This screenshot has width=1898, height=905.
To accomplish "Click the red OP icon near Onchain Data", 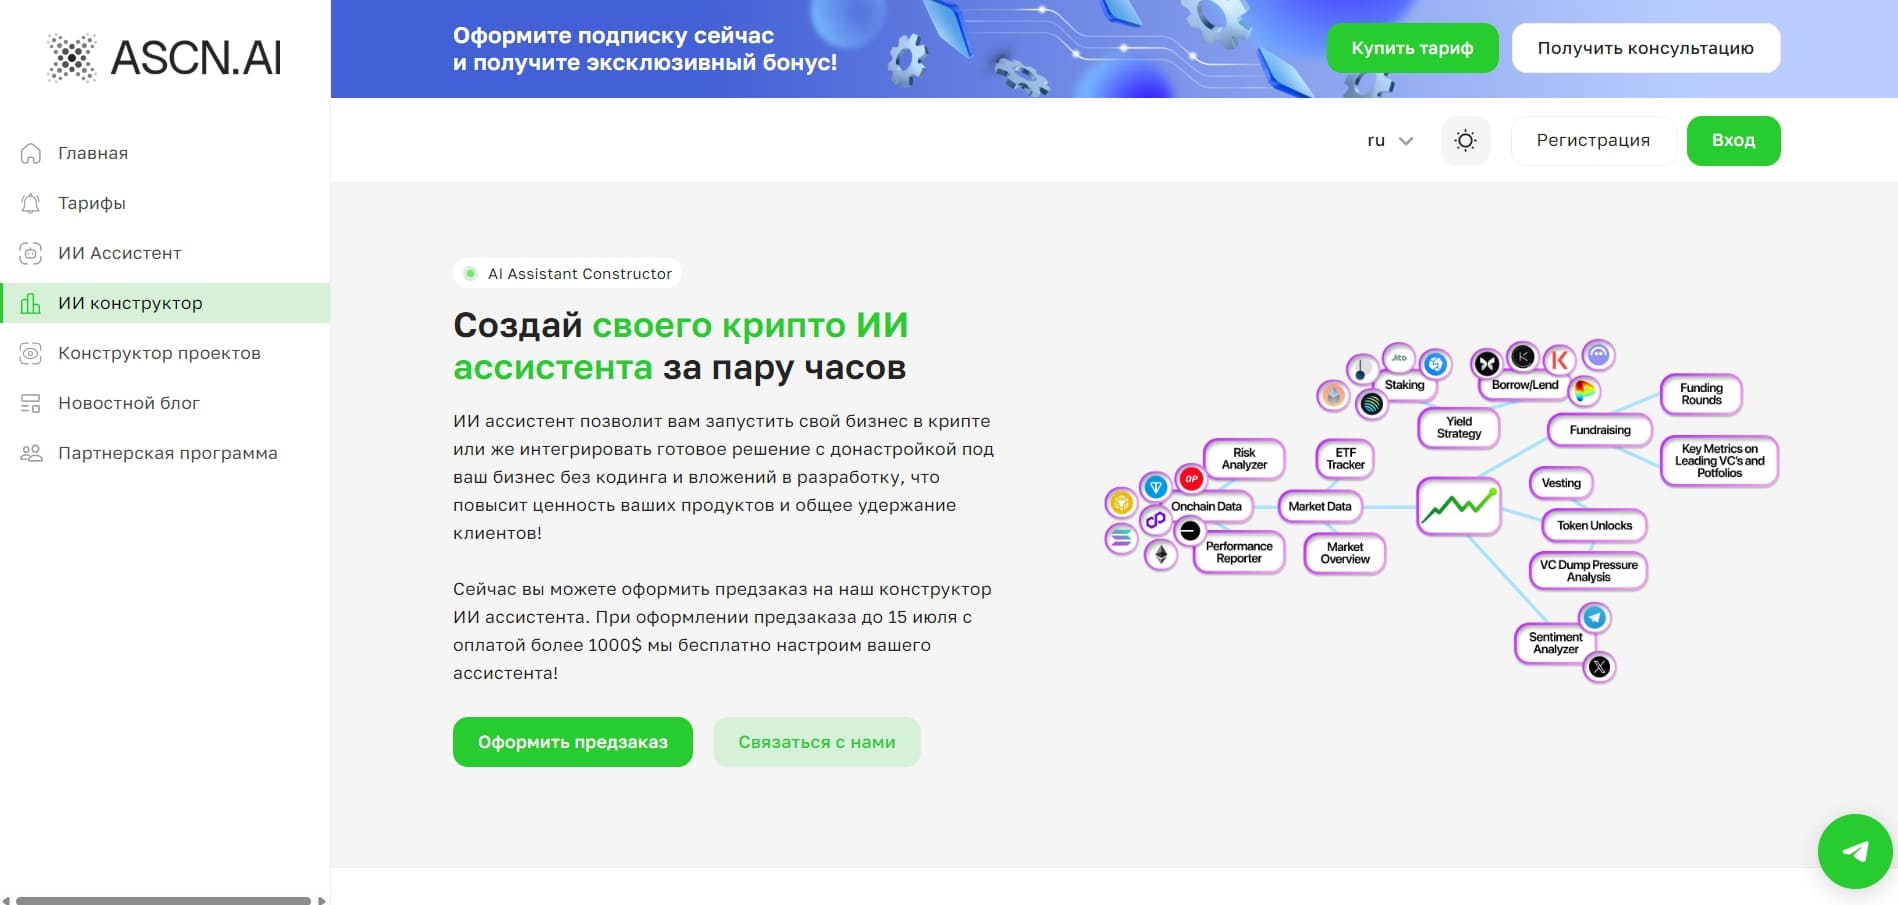I will 1191,479.
